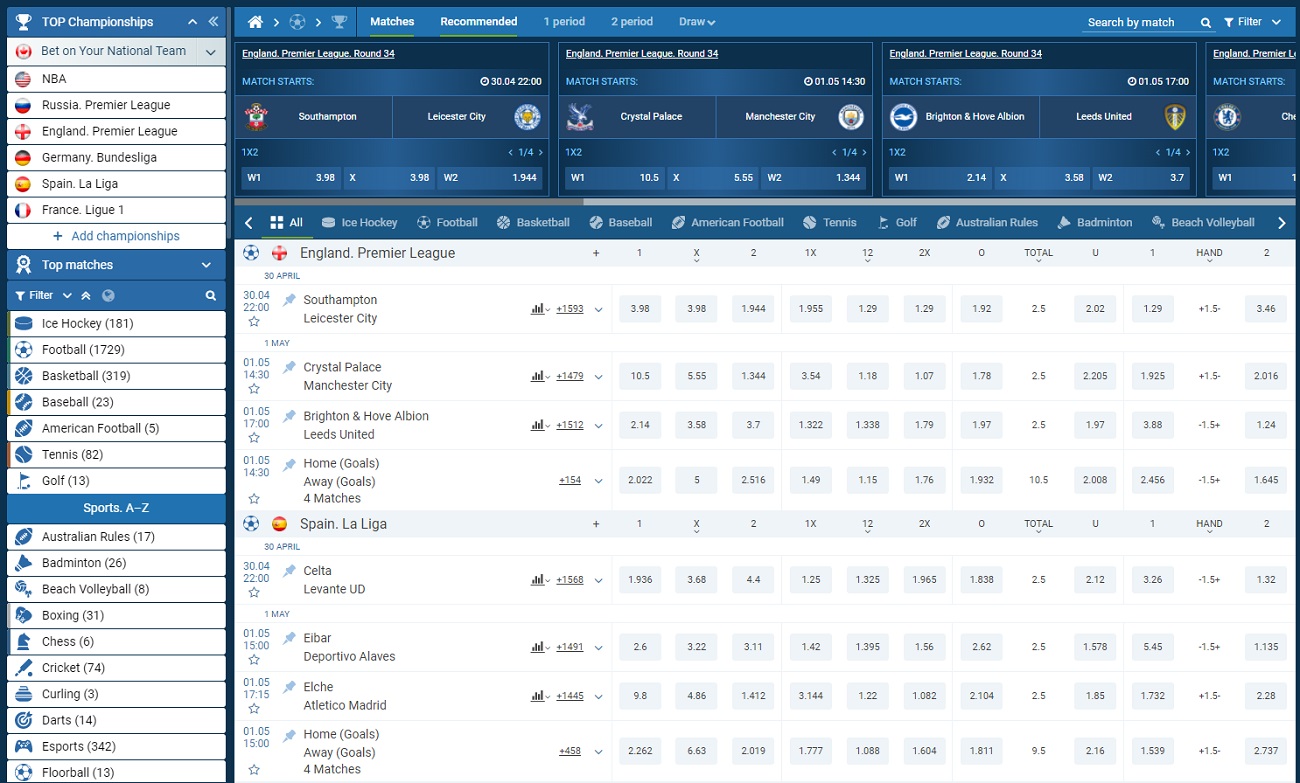Favorite the Southampton vs Leicester match star

[254, 322]
